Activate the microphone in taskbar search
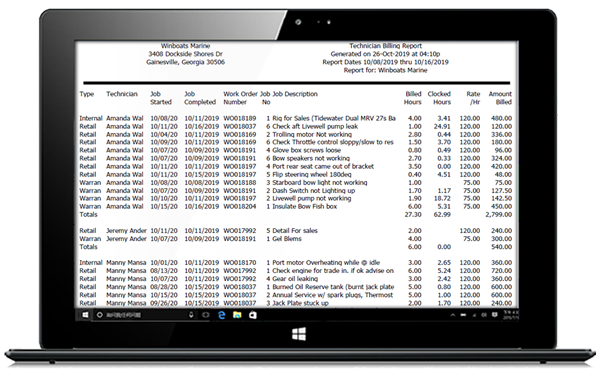The height and width of the screenshot is (374, 600). coord(191,315)
